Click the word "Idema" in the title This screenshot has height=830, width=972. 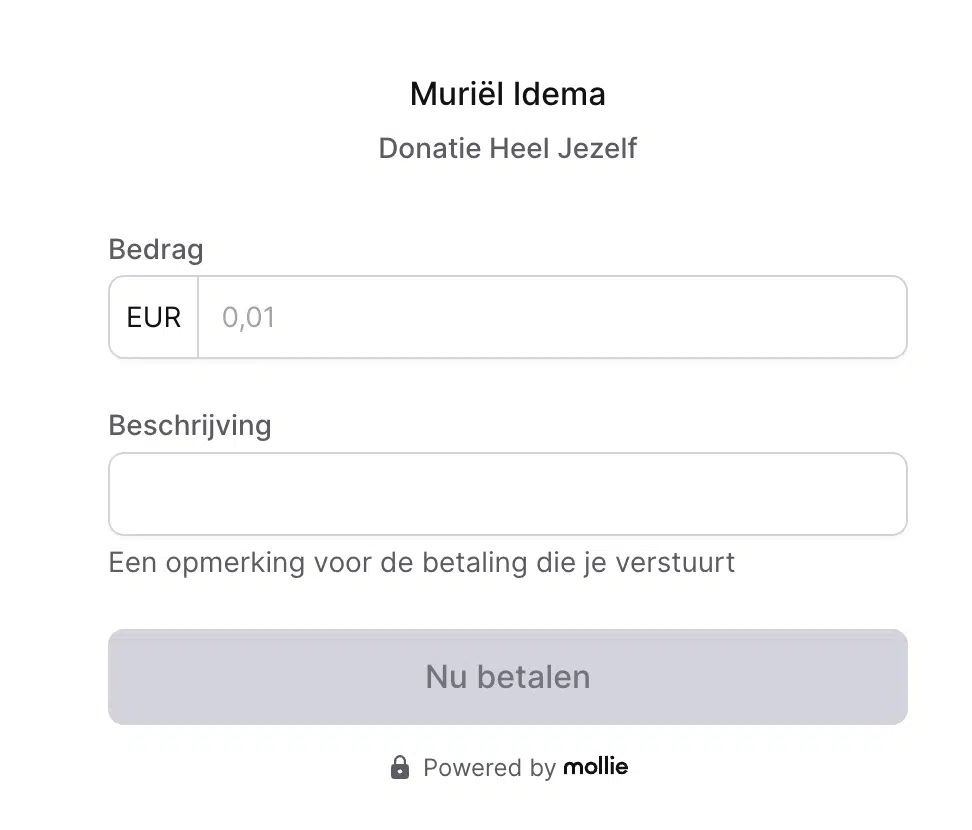point(559,94)
